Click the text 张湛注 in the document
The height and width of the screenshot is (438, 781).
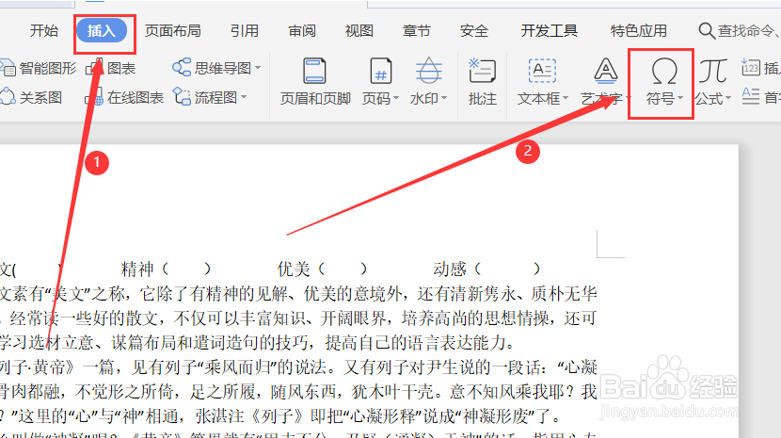(220, 416)
